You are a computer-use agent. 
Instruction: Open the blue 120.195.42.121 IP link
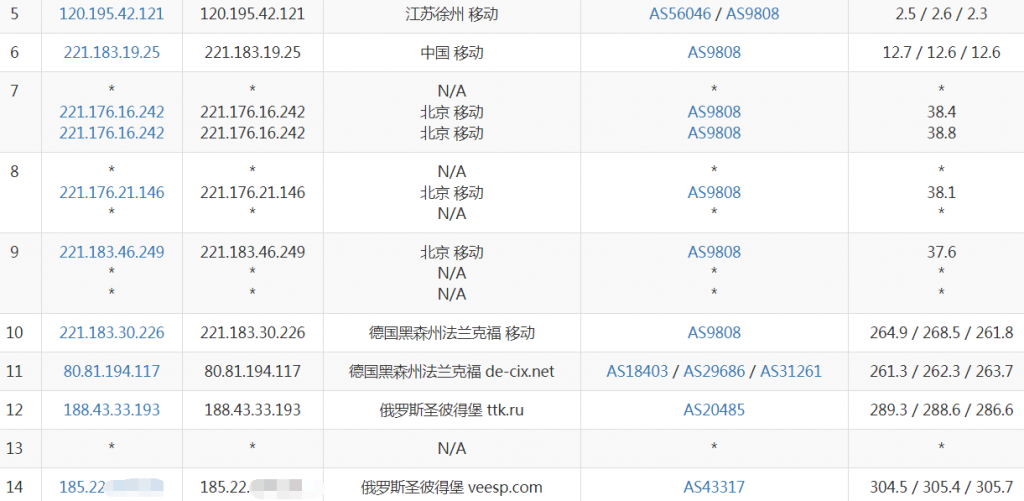(112, 14)
